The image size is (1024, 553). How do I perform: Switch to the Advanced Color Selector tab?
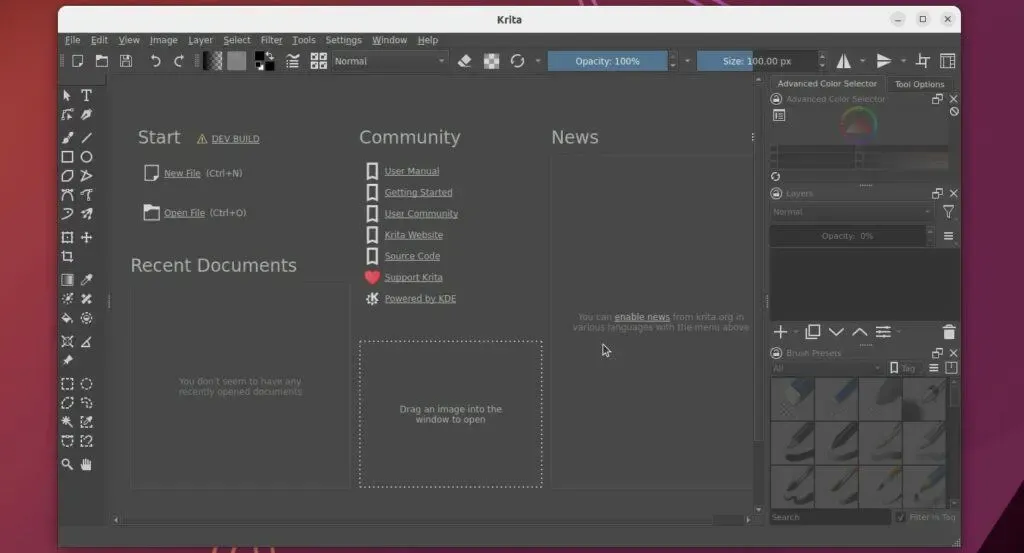[827, 84]
